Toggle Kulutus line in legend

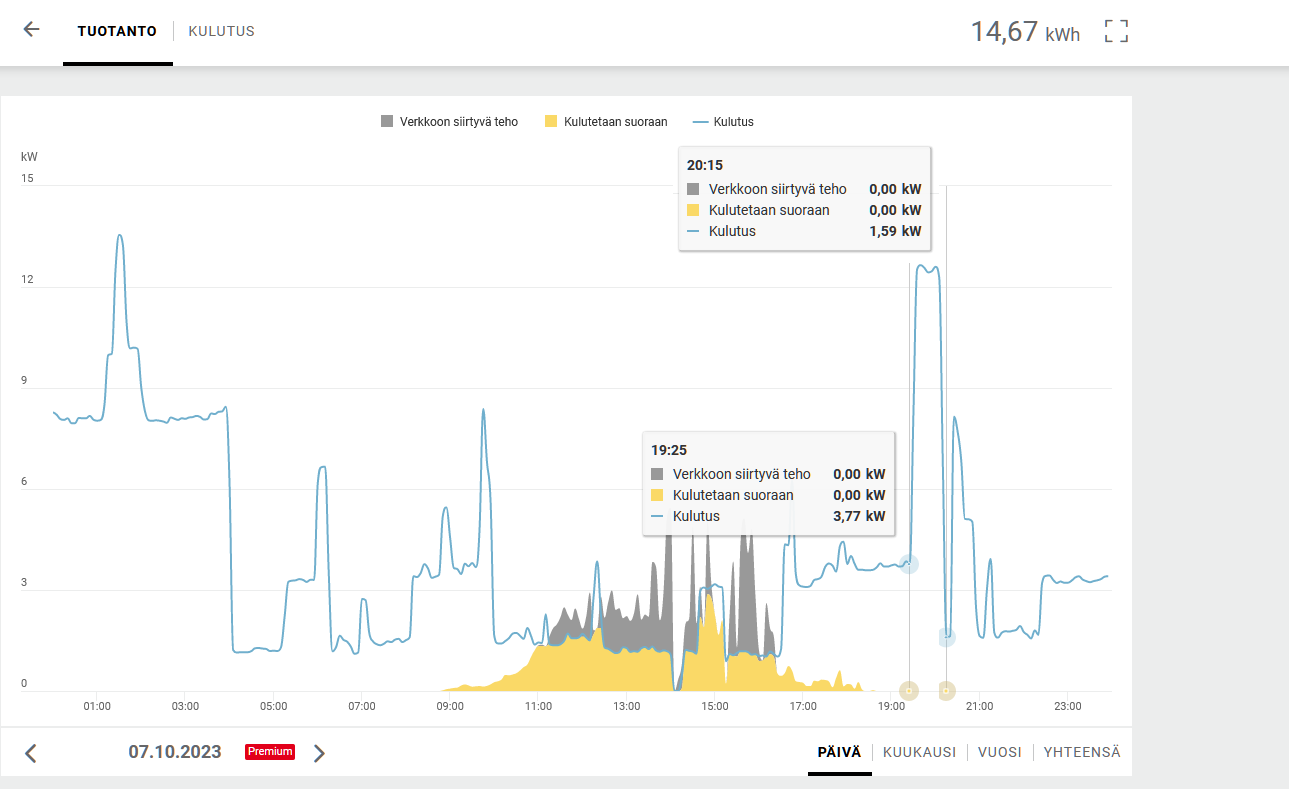point(723,122)
